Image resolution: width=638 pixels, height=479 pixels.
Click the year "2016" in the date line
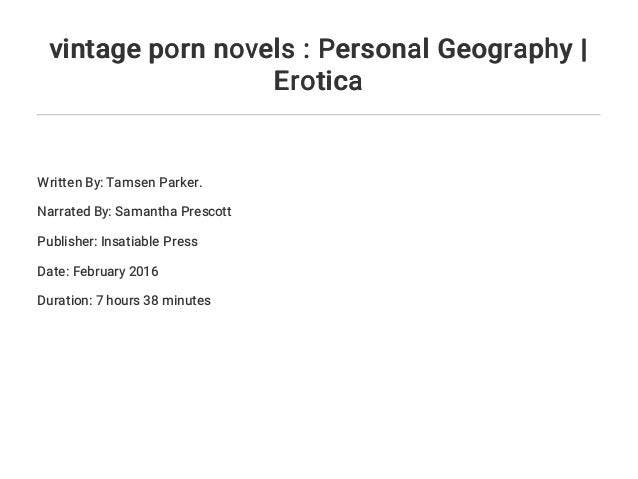tap(144, 271)
